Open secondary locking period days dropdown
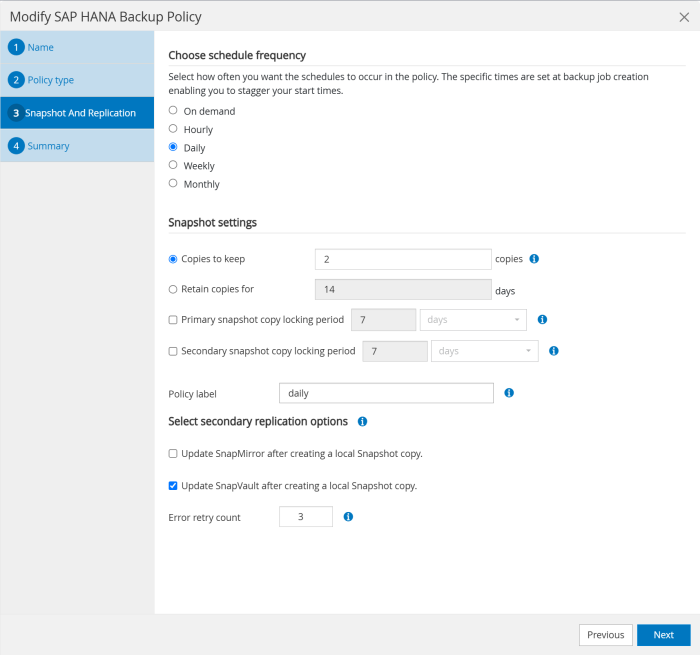The image size is (700, 655). [485, 351]
